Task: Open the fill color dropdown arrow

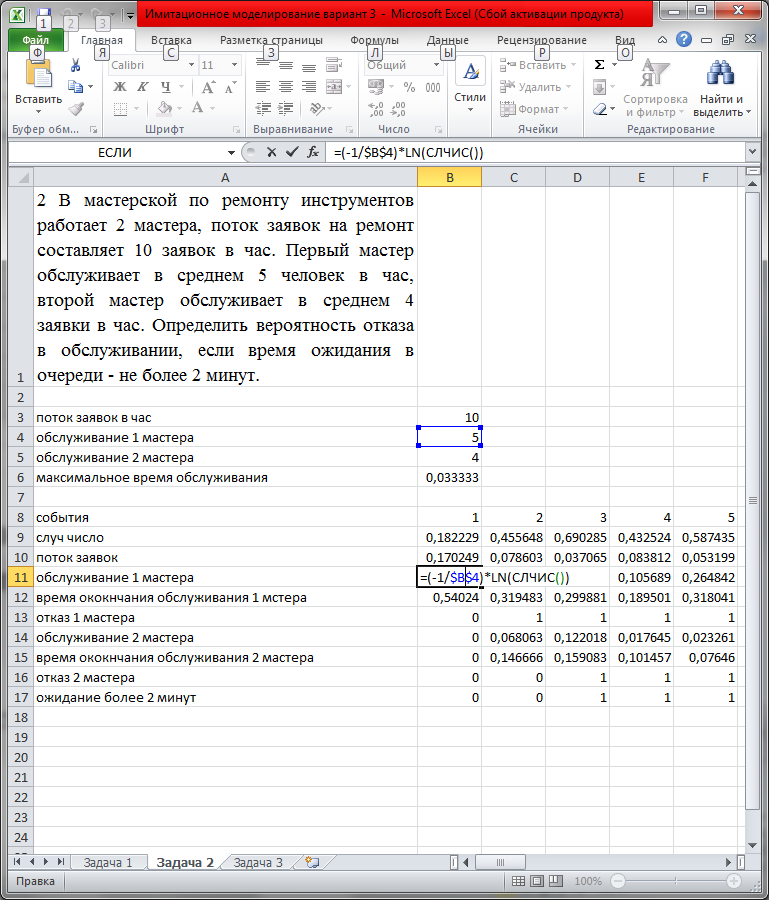Action: tap(180, 108)
